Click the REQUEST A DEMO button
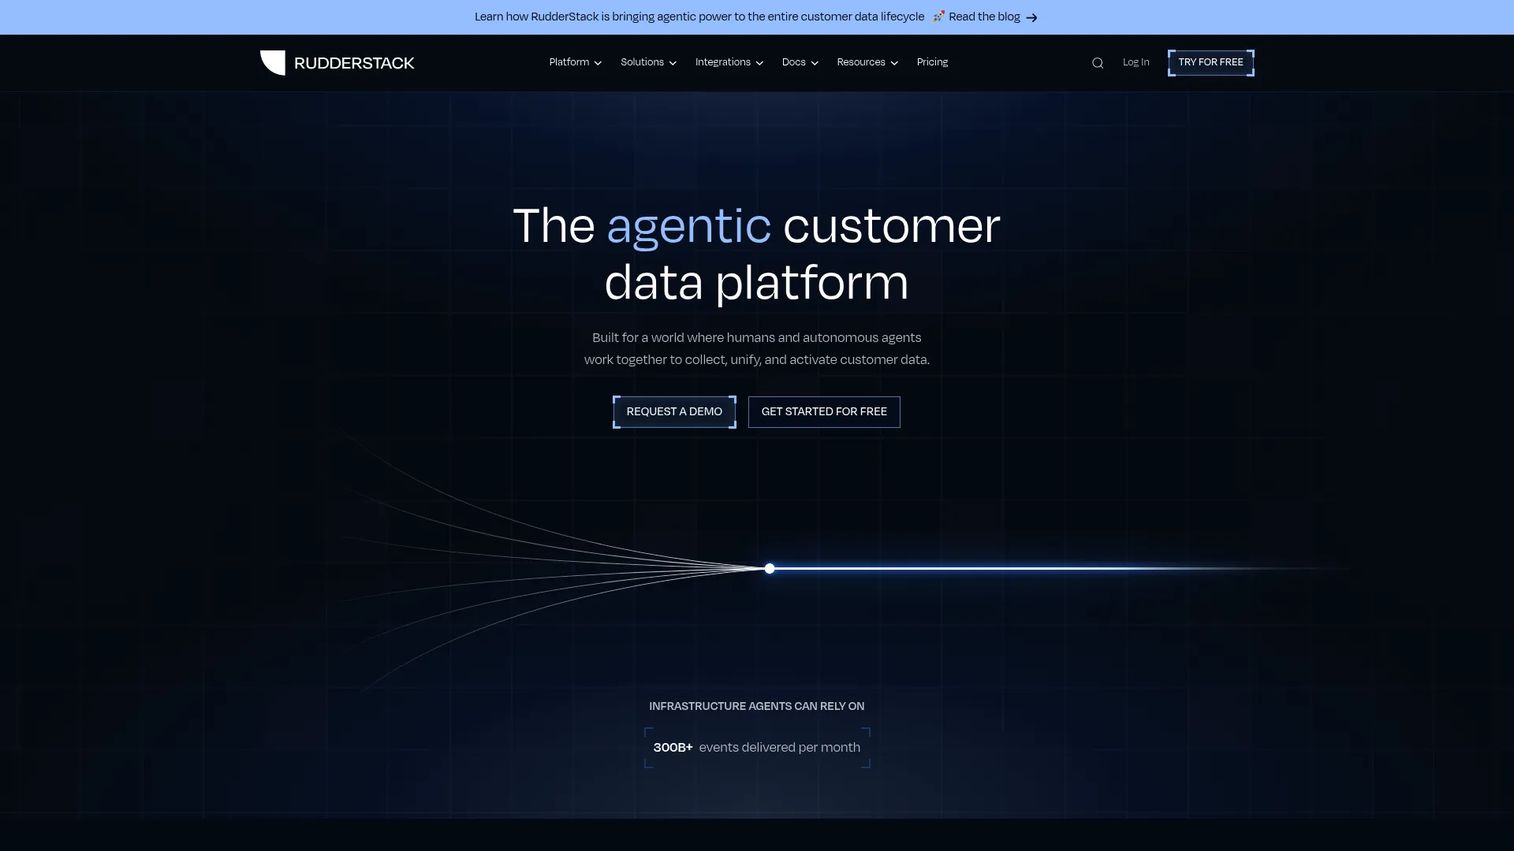Viewport: 1514px width, 851px height. coord(674,412)
